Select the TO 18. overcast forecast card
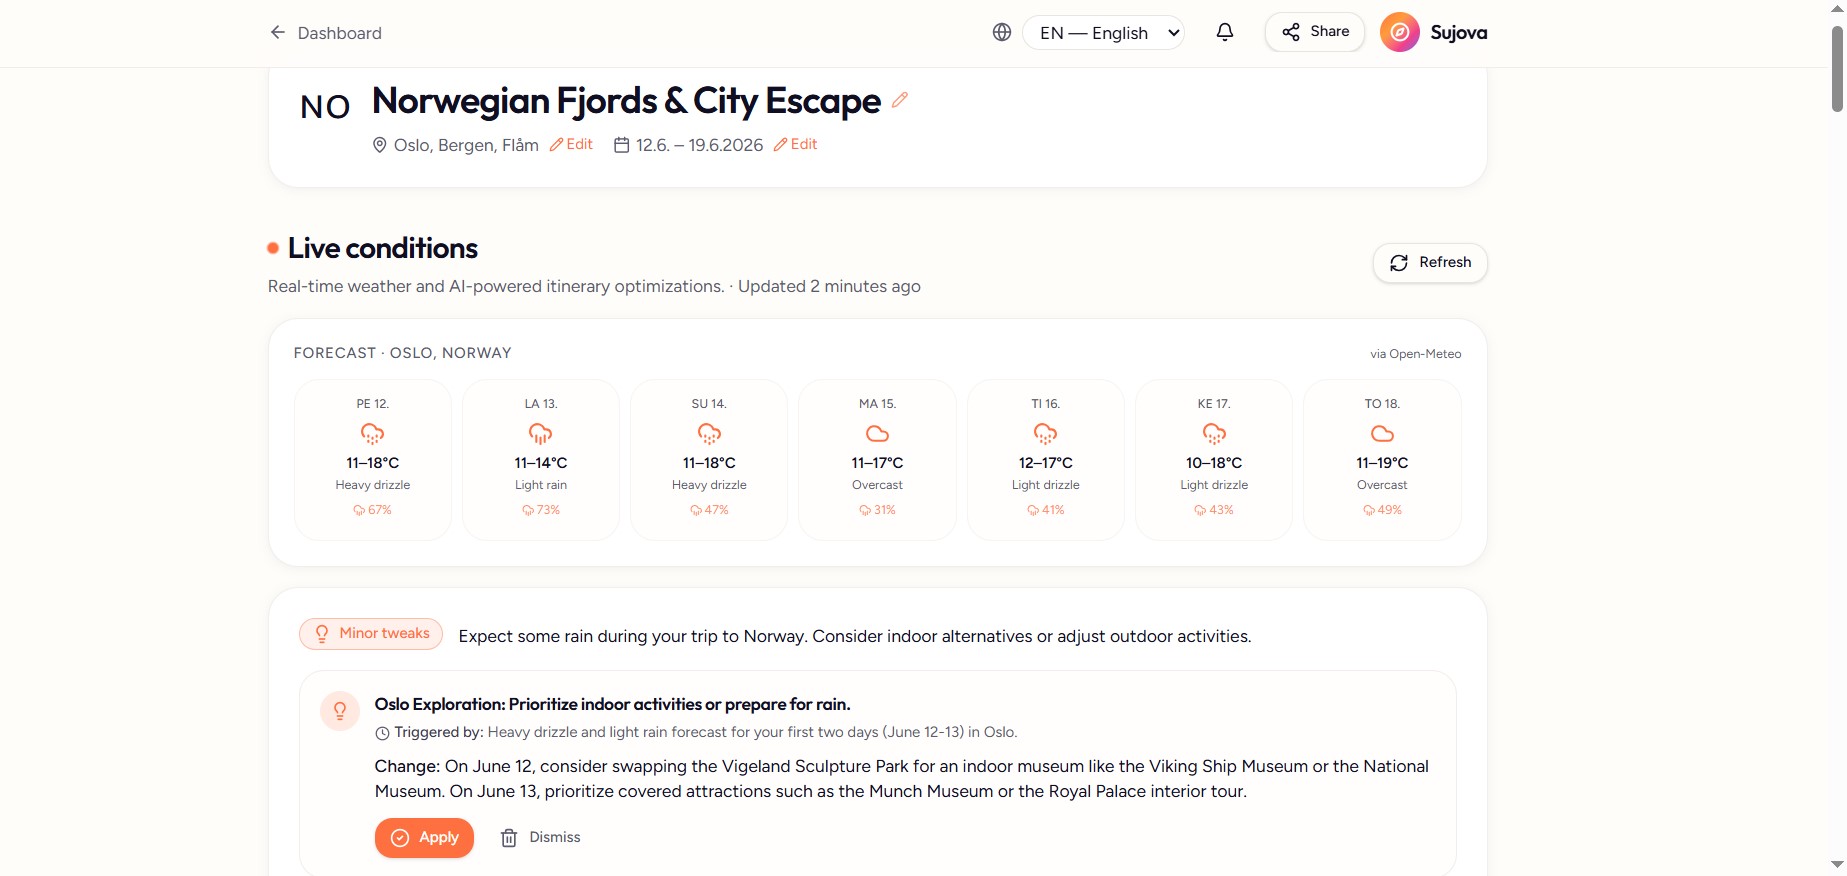Viewport: 1847px width, 876px height. [1382, 459]
